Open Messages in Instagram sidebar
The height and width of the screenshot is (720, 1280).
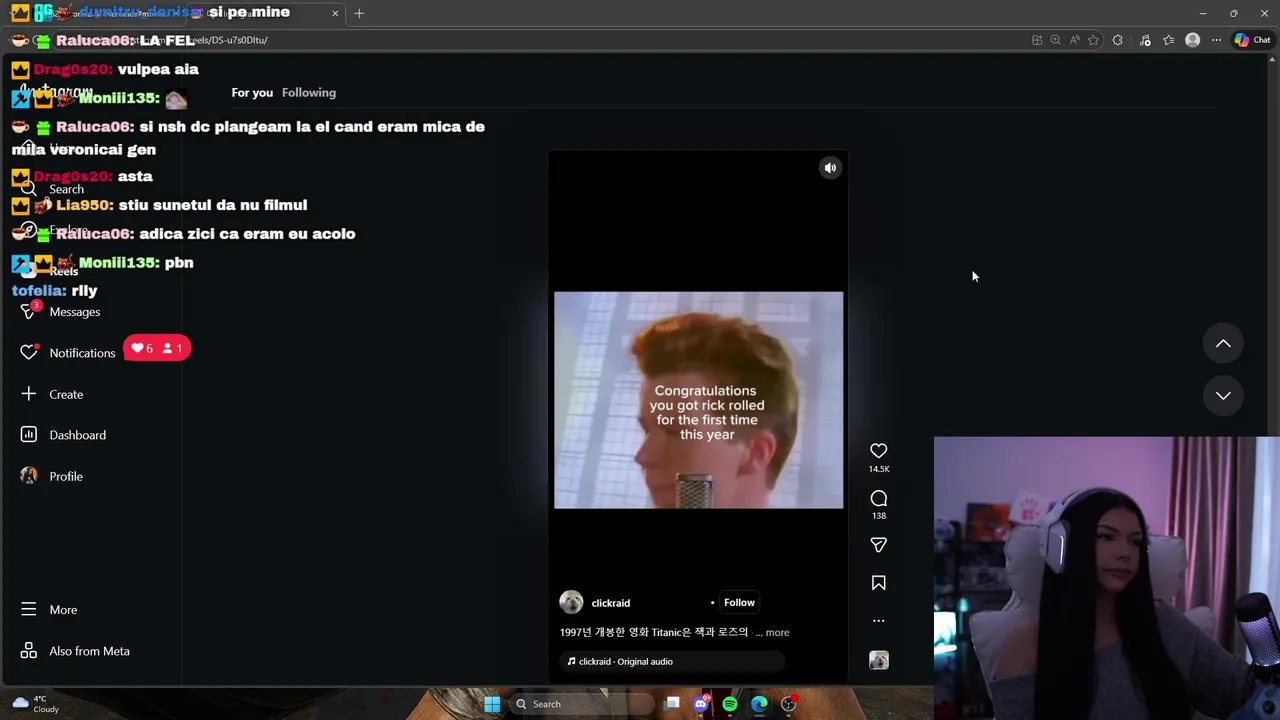[x=75, y=312]
